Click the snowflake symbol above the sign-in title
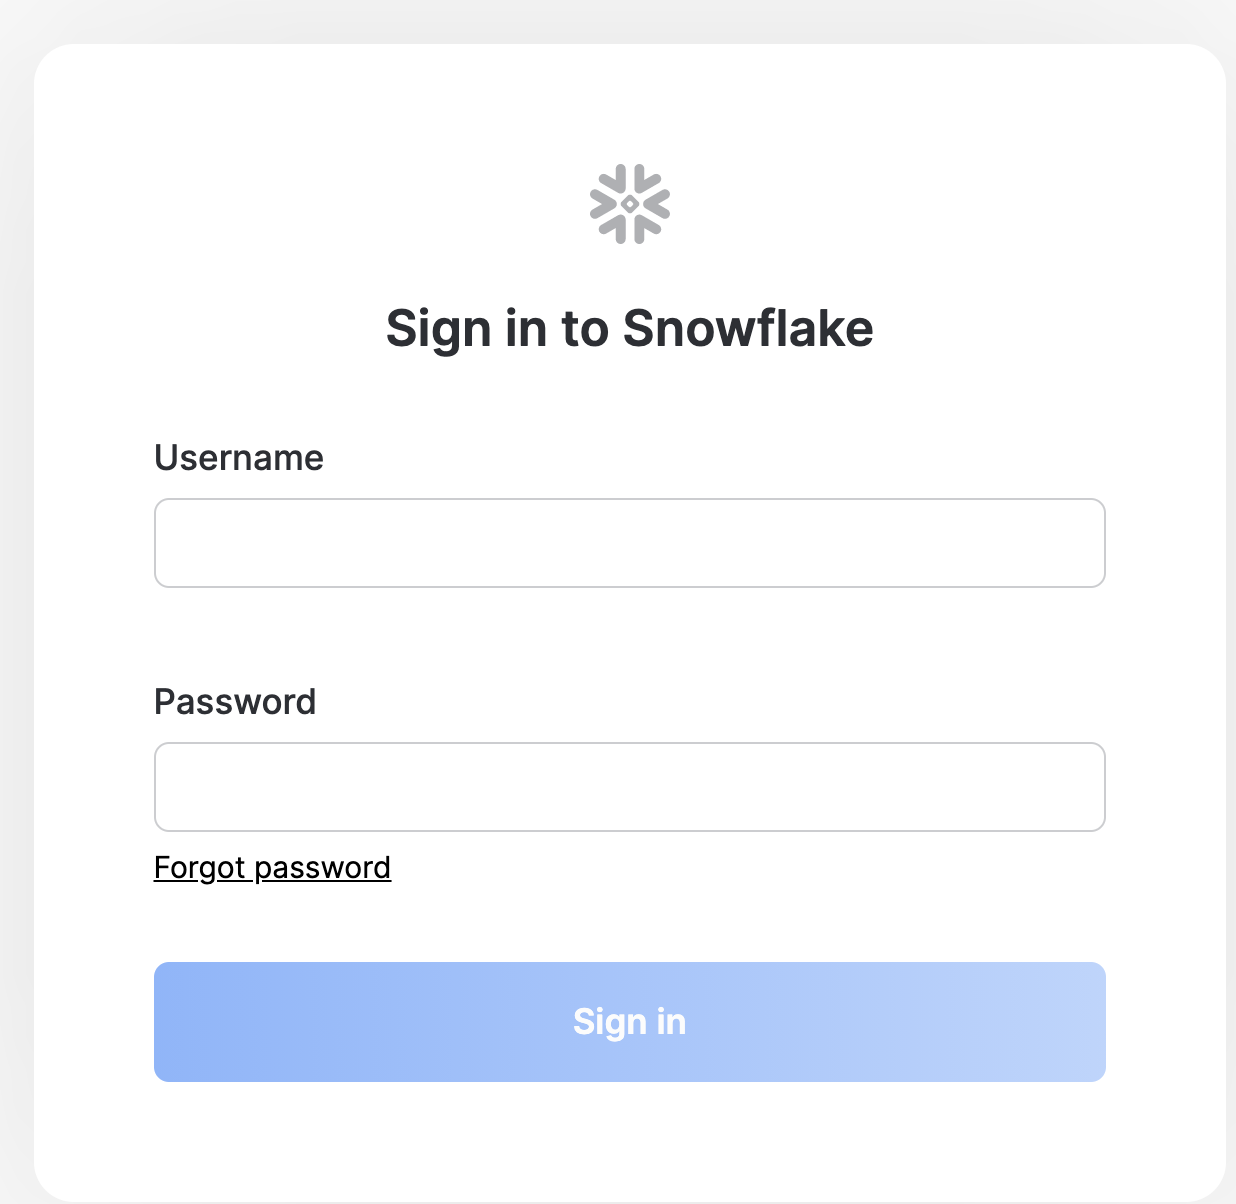This screenshot has width=1236, height=1204. coord(630,201)
